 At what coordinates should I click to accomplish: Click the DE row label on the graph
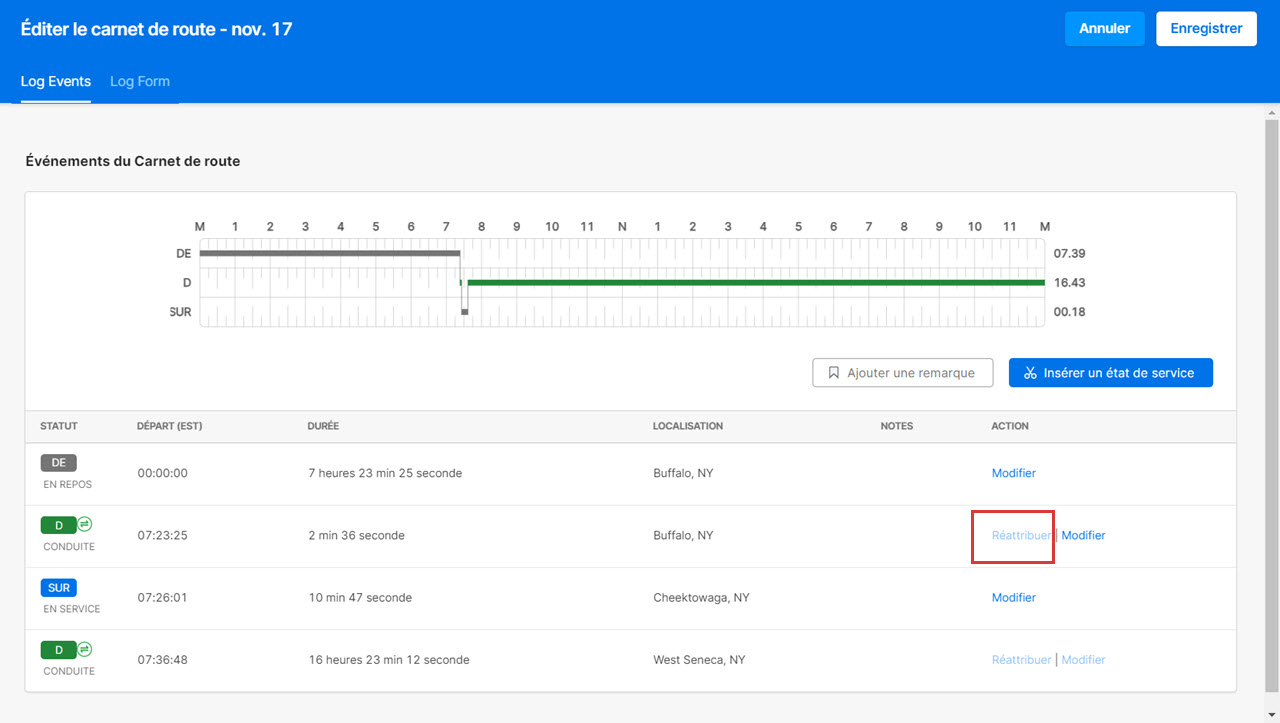tap(183, 254)
